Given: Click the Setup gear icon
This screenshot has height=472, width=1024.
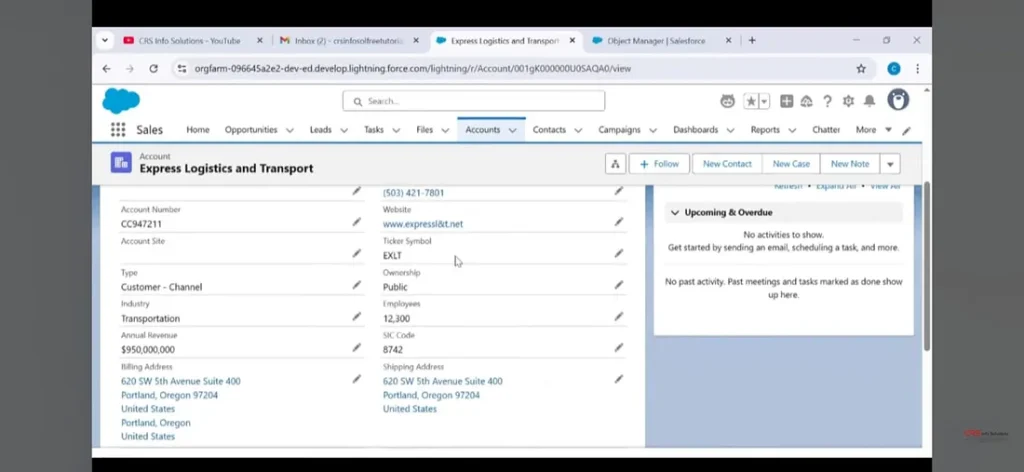Looking at the screenshot, I should [x=848, y=101].
